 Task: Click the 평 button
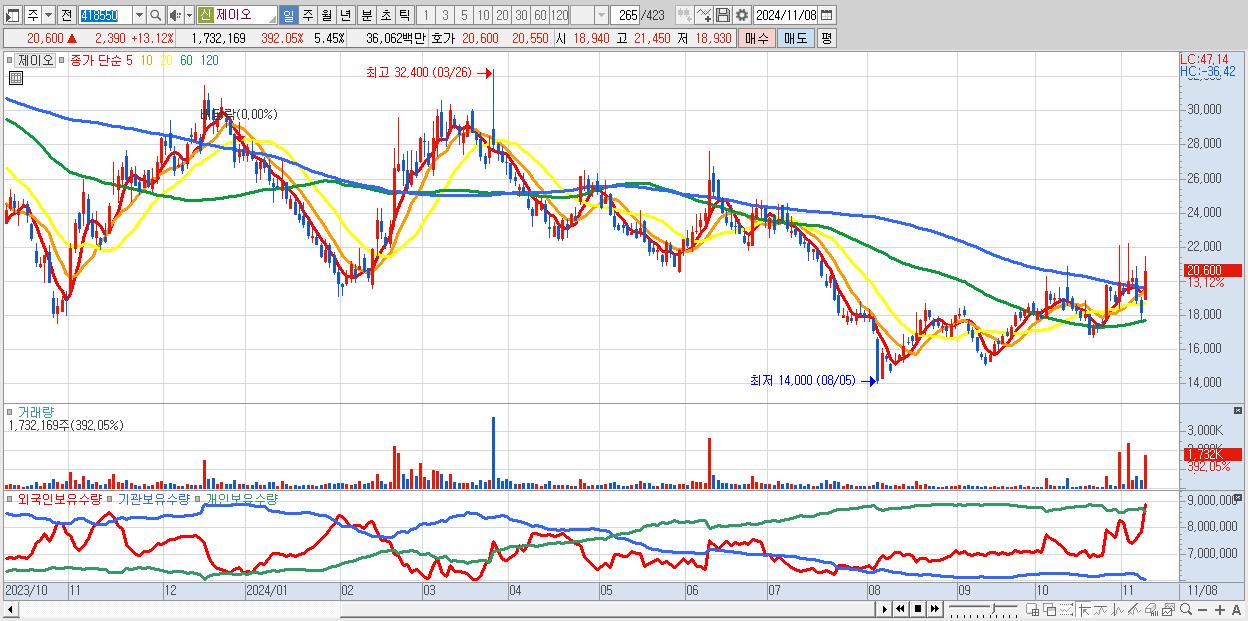tap(826, 38)
